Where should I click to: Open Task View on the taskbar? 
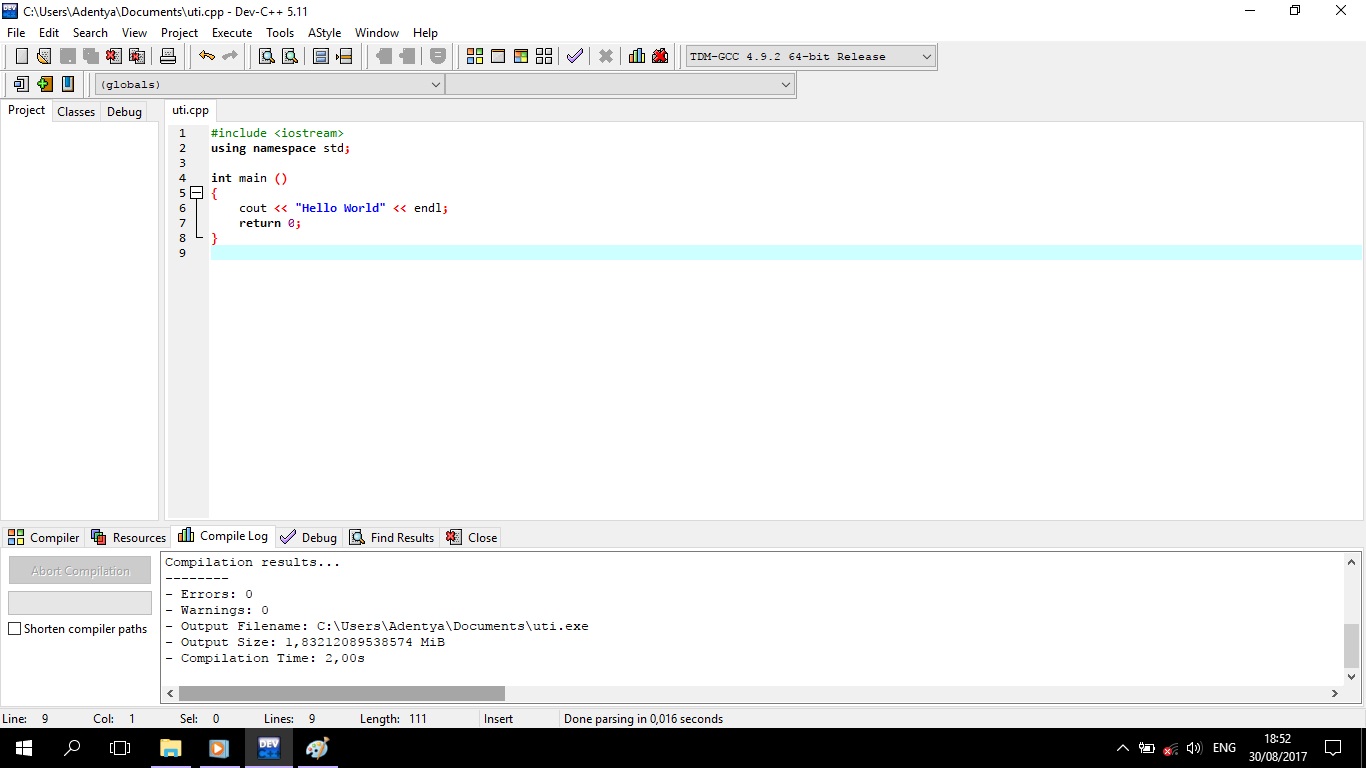pos(120,748)
